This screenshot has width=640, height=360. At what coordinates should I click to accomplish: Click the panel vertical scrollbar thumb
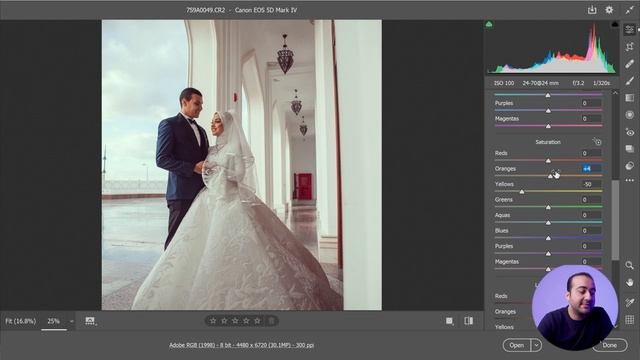click(x=615, y=220)
